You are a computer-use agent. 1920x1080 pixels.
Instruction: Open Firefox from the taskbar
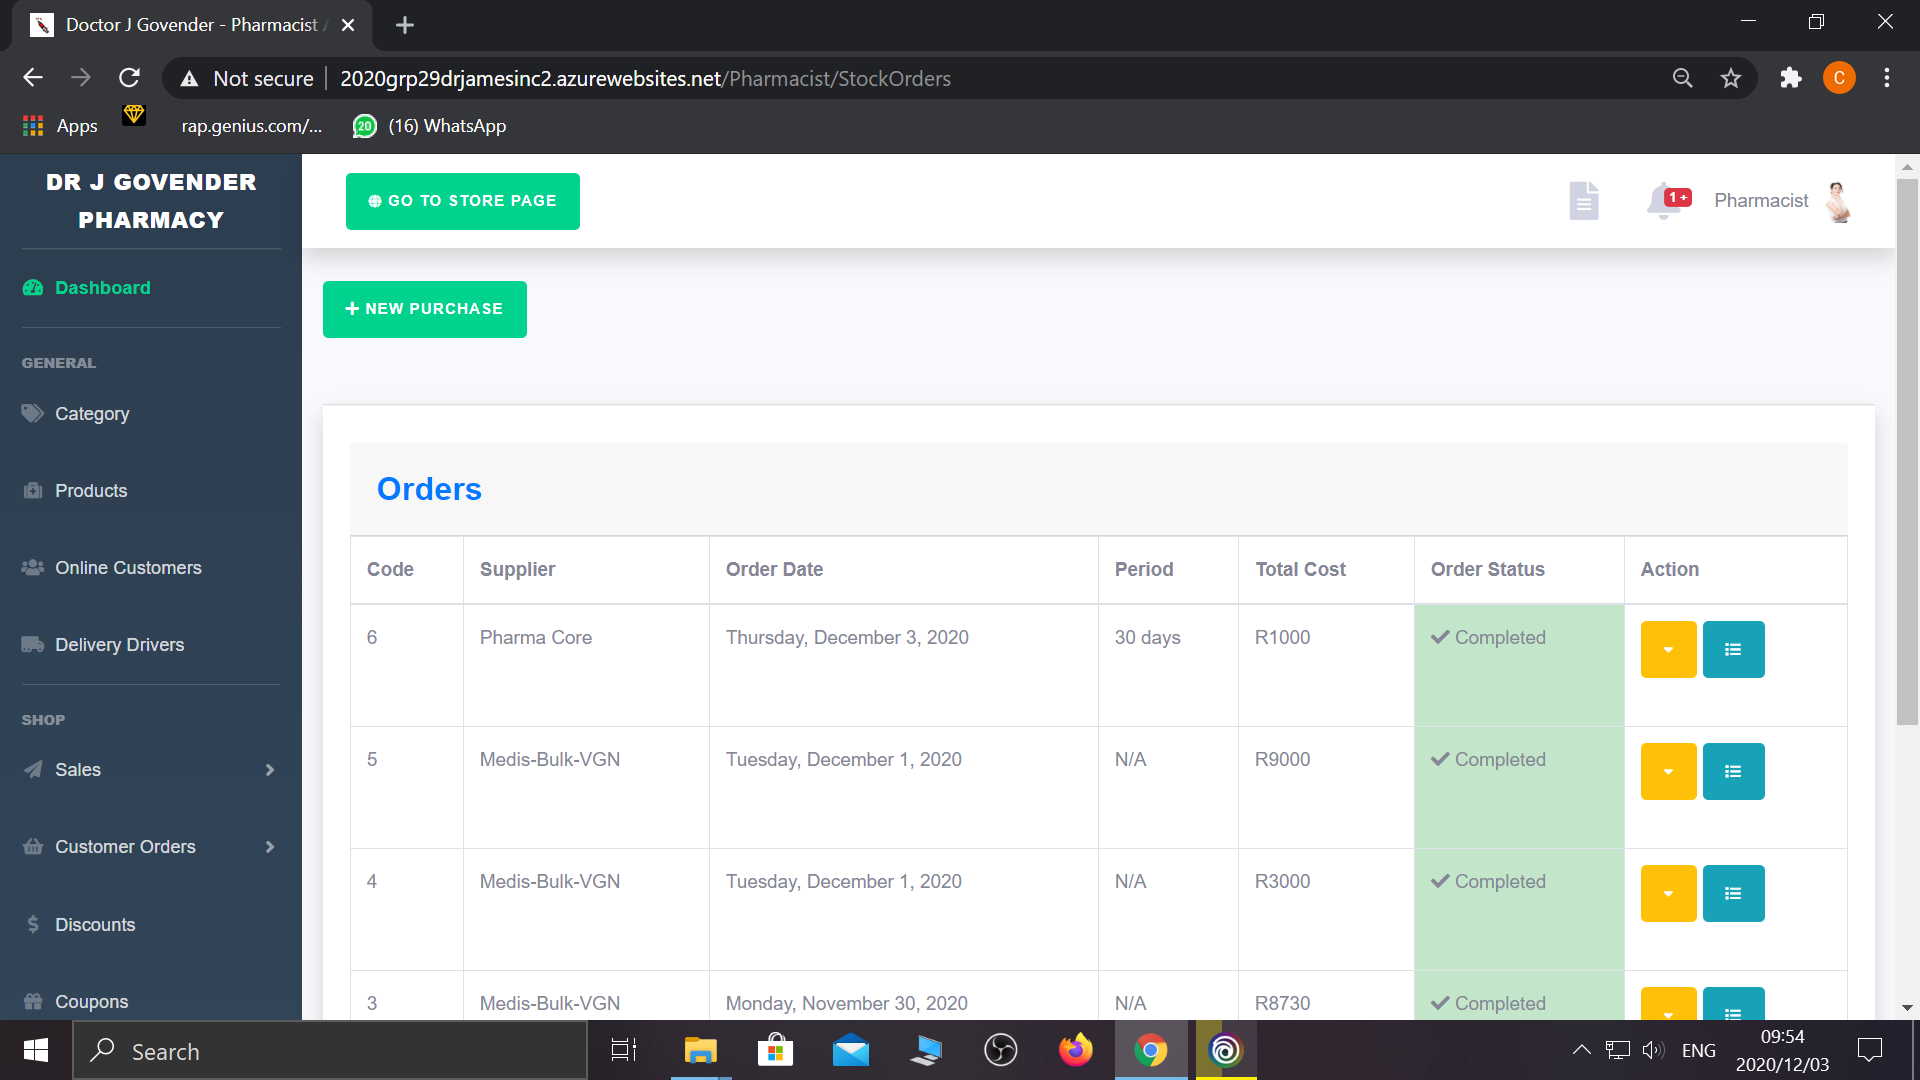[1076, 1051]
